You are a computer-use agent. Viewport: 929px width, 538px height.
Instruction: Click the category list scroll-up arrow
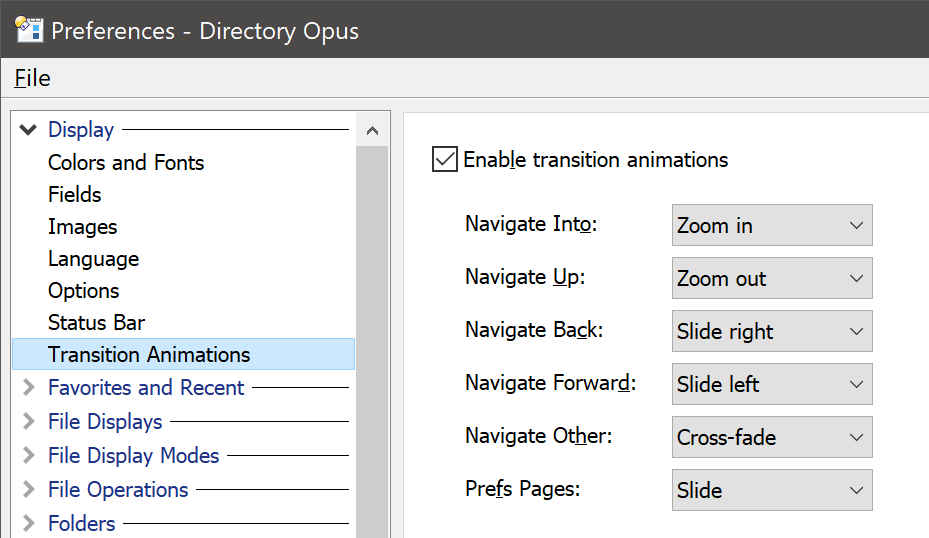[372, 130]
